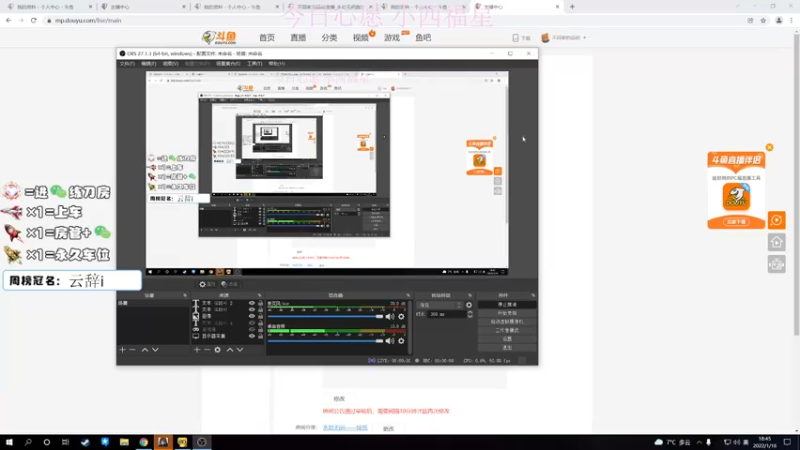Open scene transition settings gear
Viewport: 800px width, 450px height.
tap(469, 305)
